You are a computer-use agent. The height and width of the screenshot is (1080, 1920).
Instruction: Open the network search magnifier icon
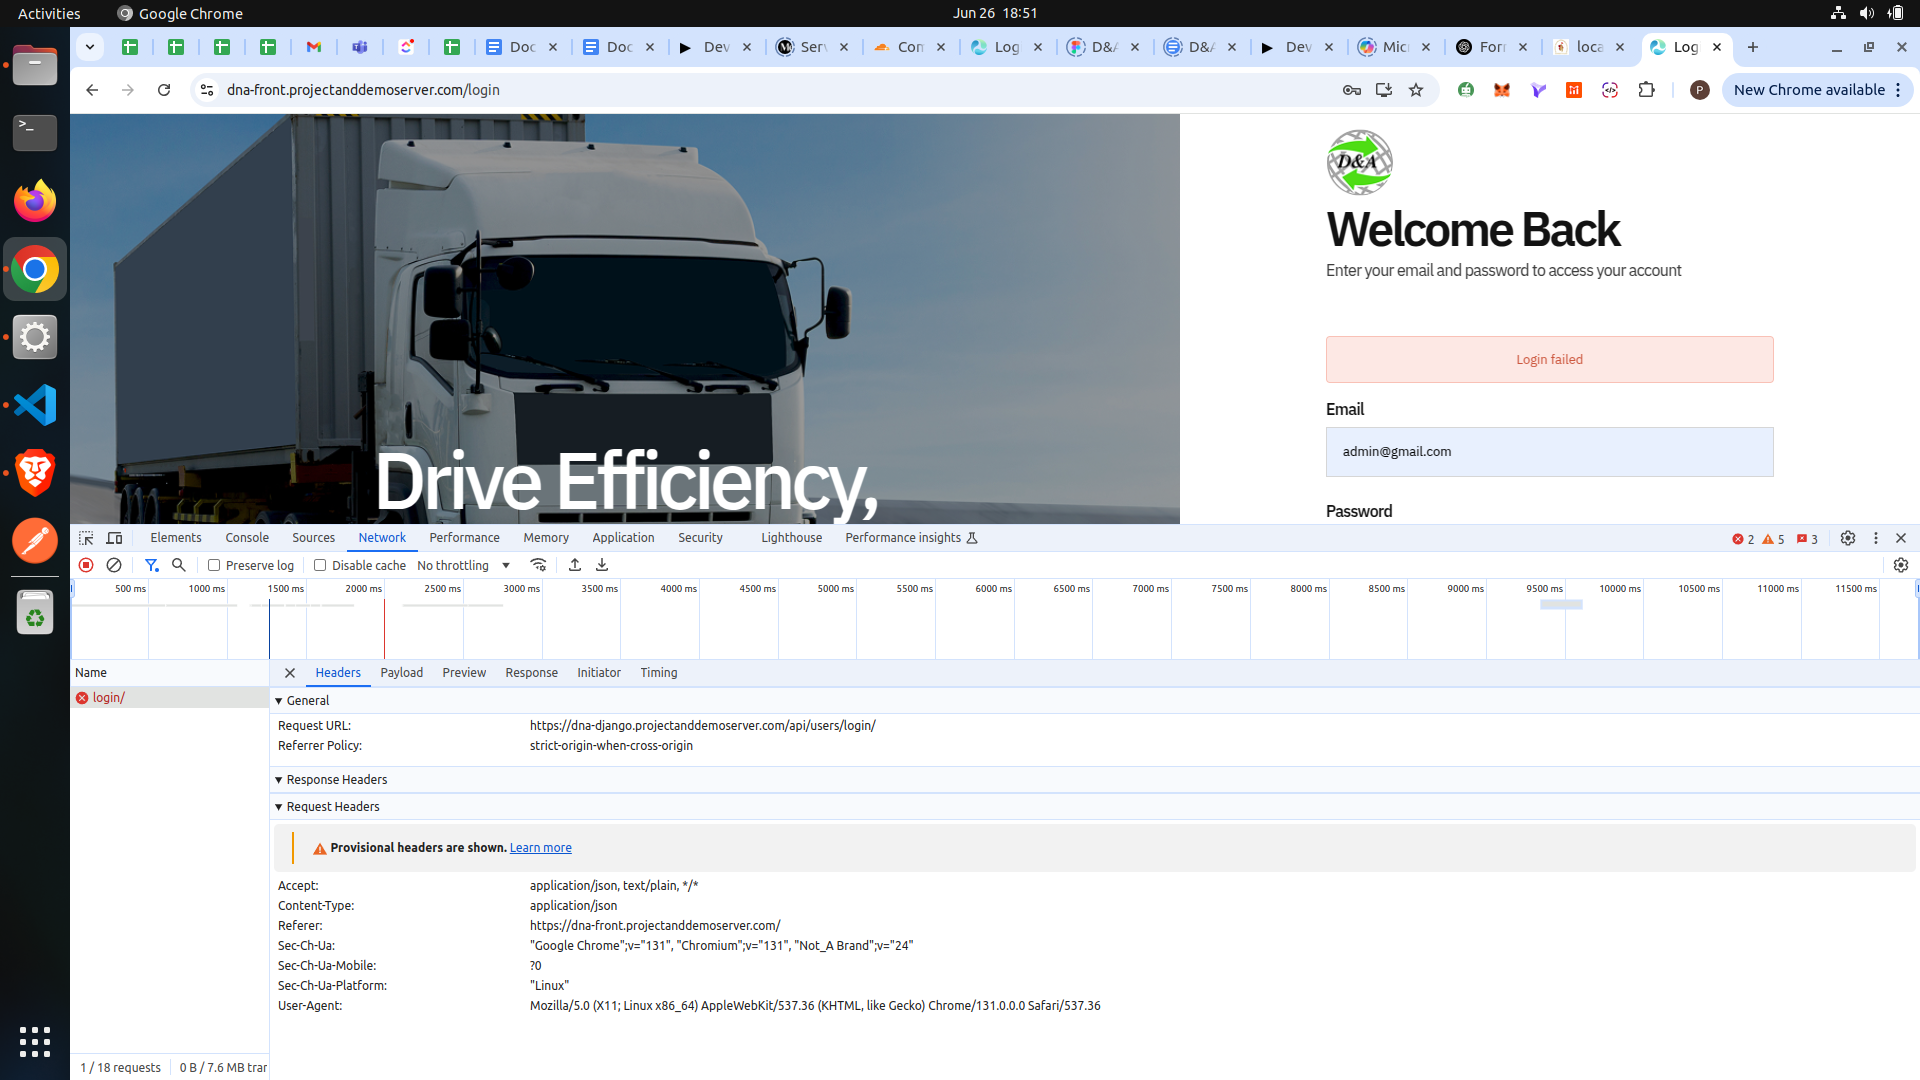[179, 565]
